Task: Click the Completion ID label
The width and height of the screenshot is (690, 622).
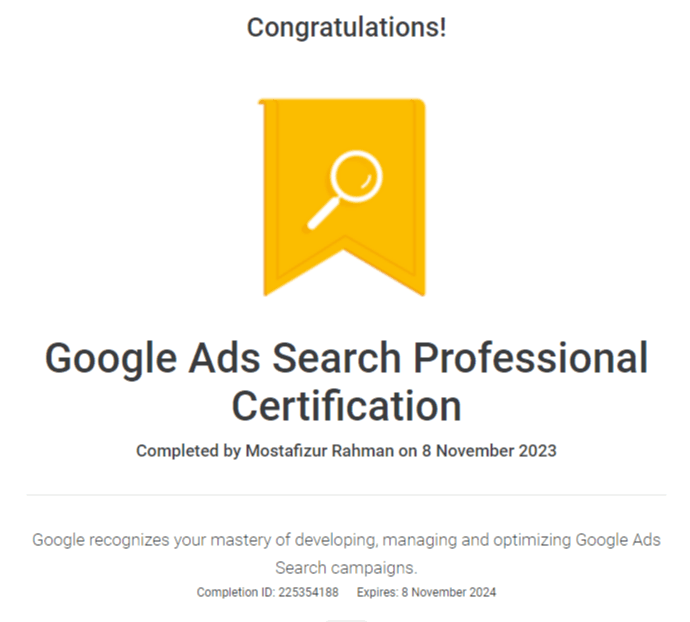Action: [234, 593]
